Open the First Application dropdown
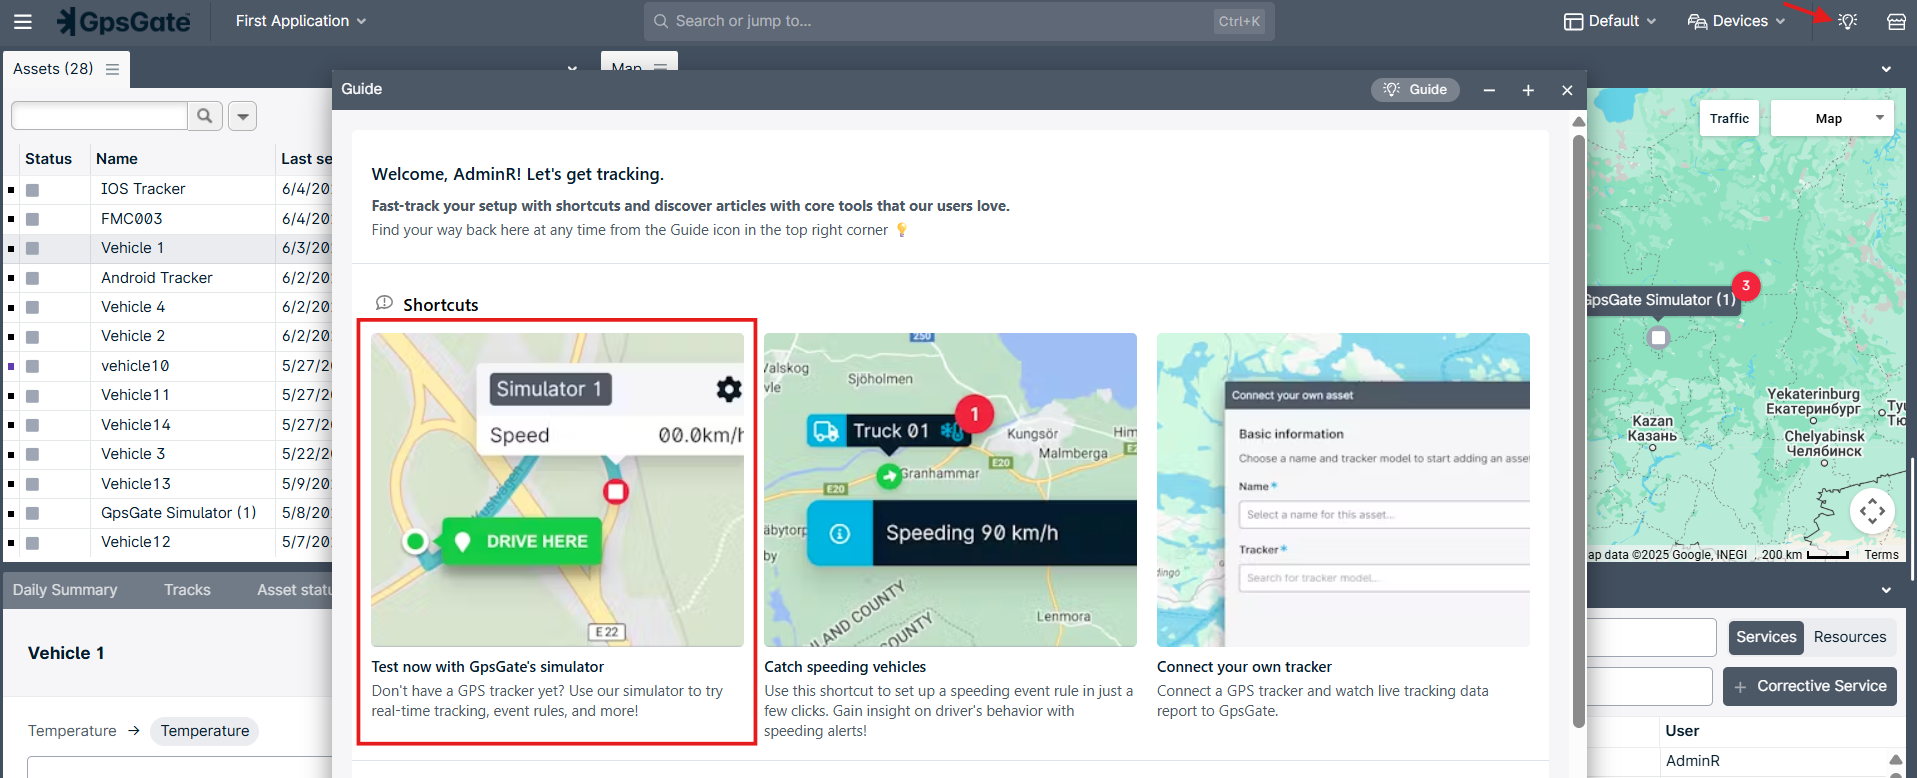The width and height of the screenshot is (1917, 778). (301, 21)
